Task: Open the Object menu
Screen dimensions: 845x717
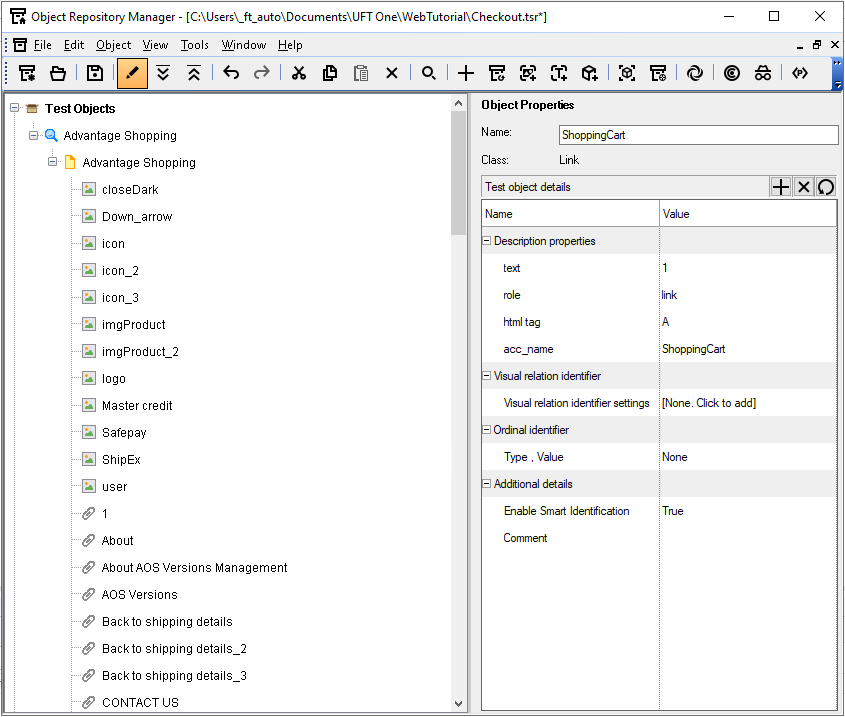Action: (x=114, y=45)
